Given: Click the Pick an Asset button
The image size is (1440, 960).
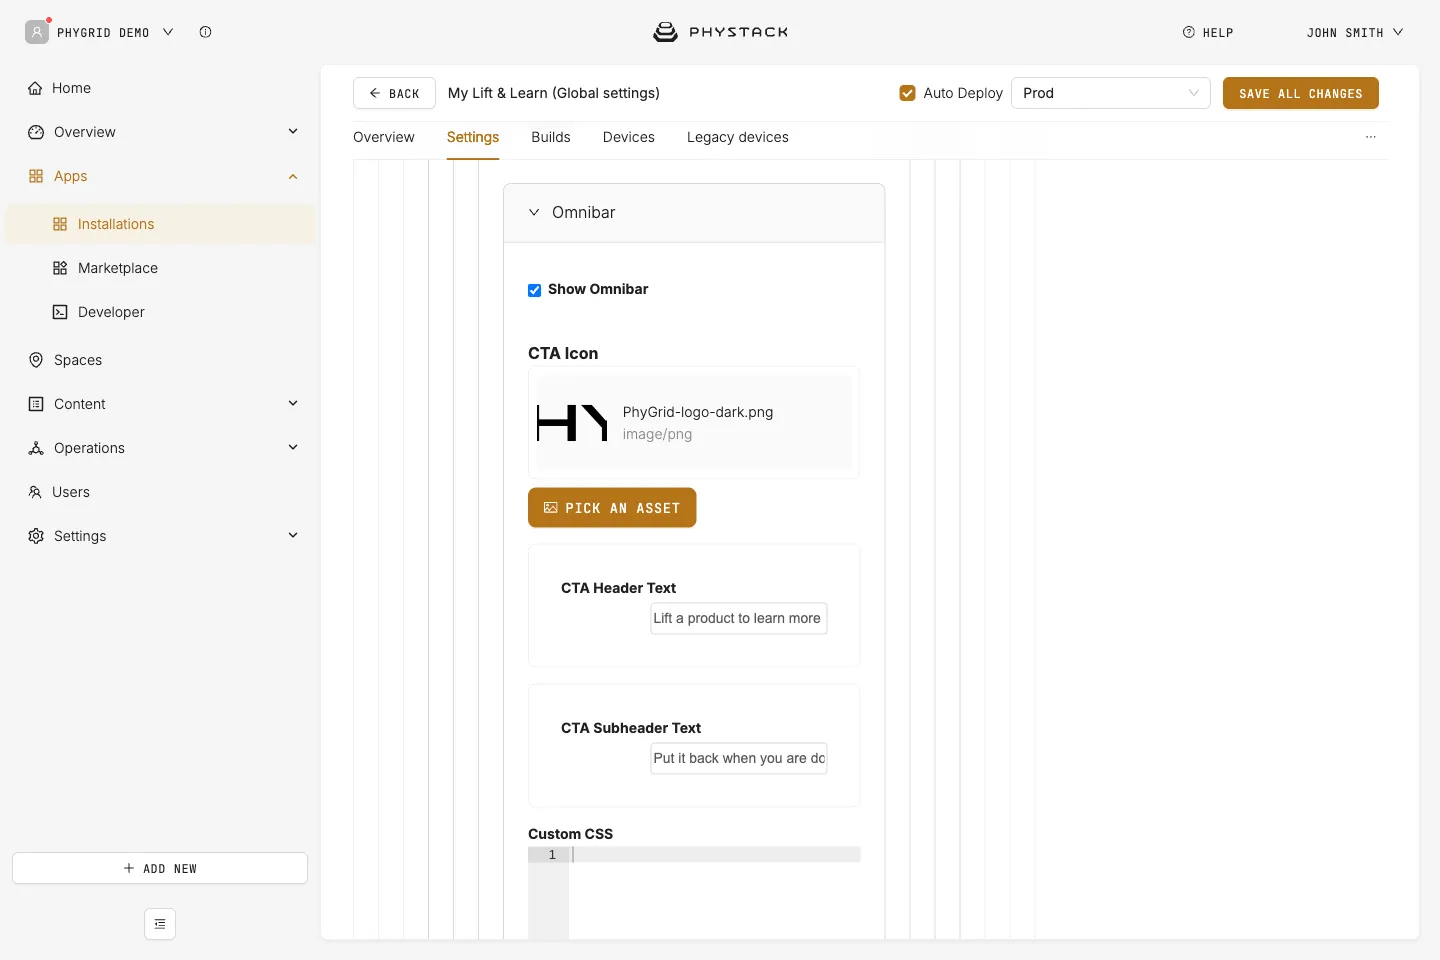Looking at the screenshot, I should (x=612, y=508).
